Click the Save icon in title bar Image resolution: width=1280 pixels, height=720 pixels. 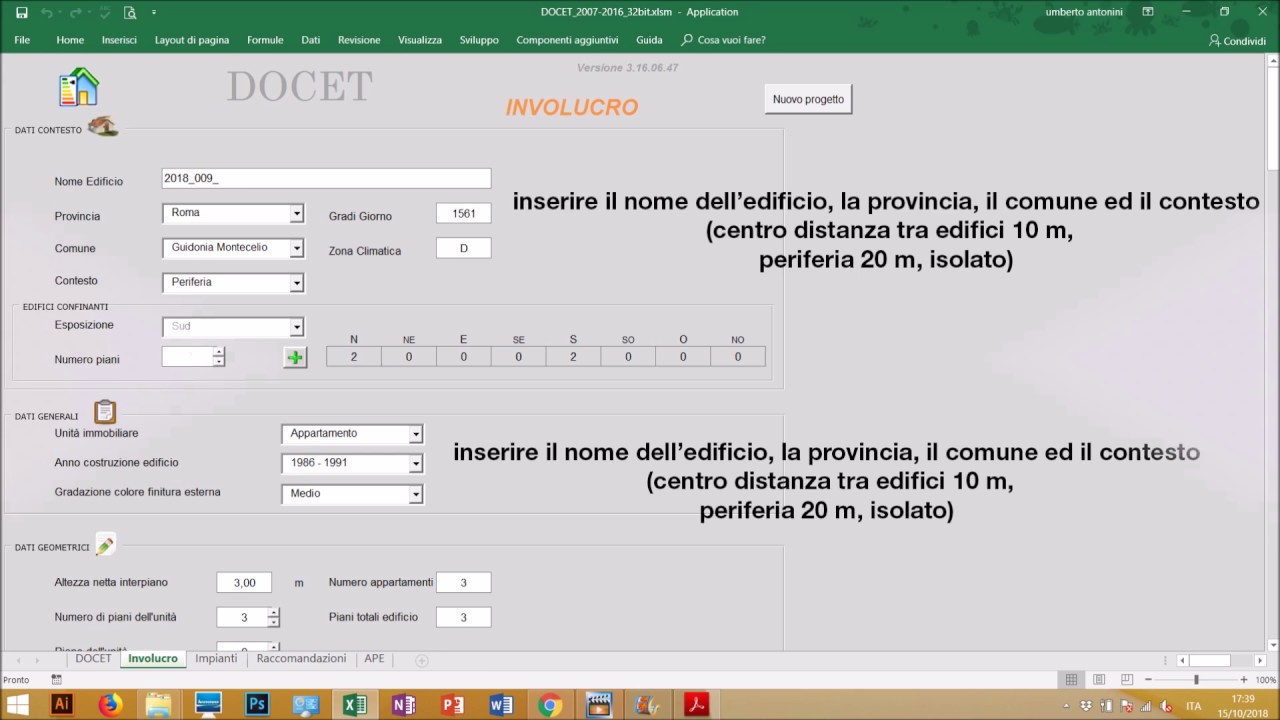22,12
